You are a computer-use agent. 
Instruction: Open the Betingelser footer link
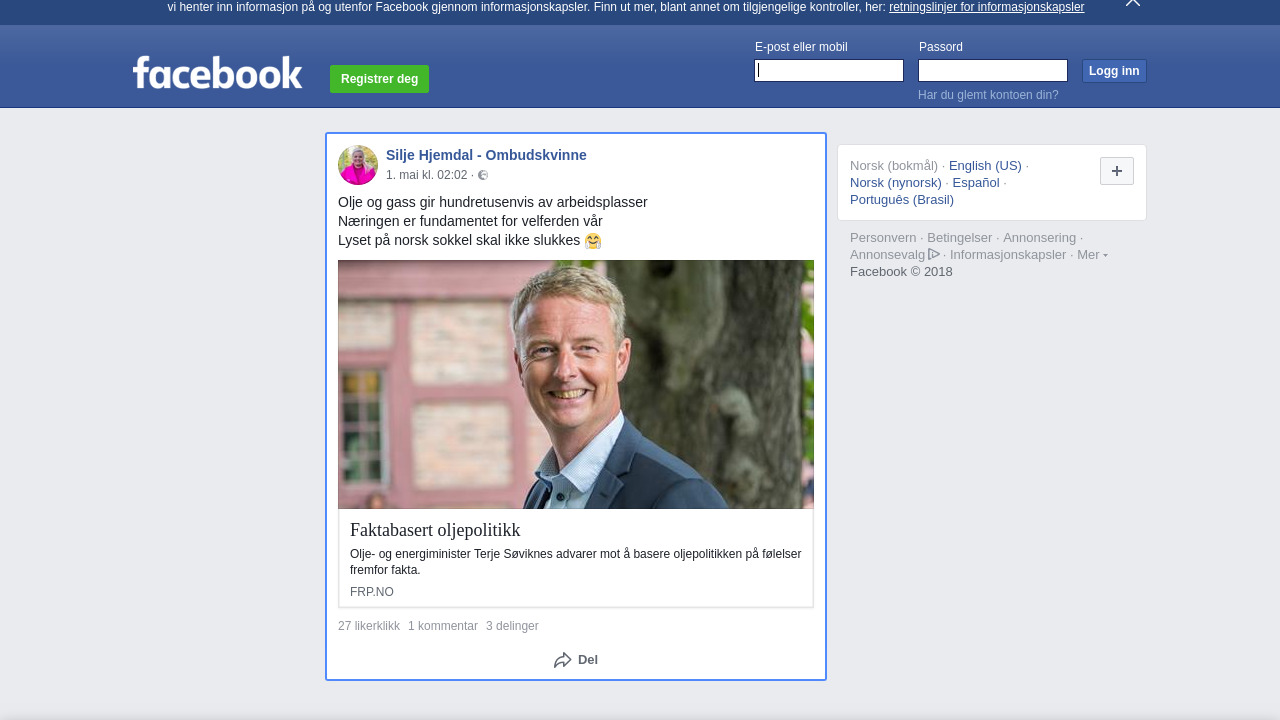(960, 237)
